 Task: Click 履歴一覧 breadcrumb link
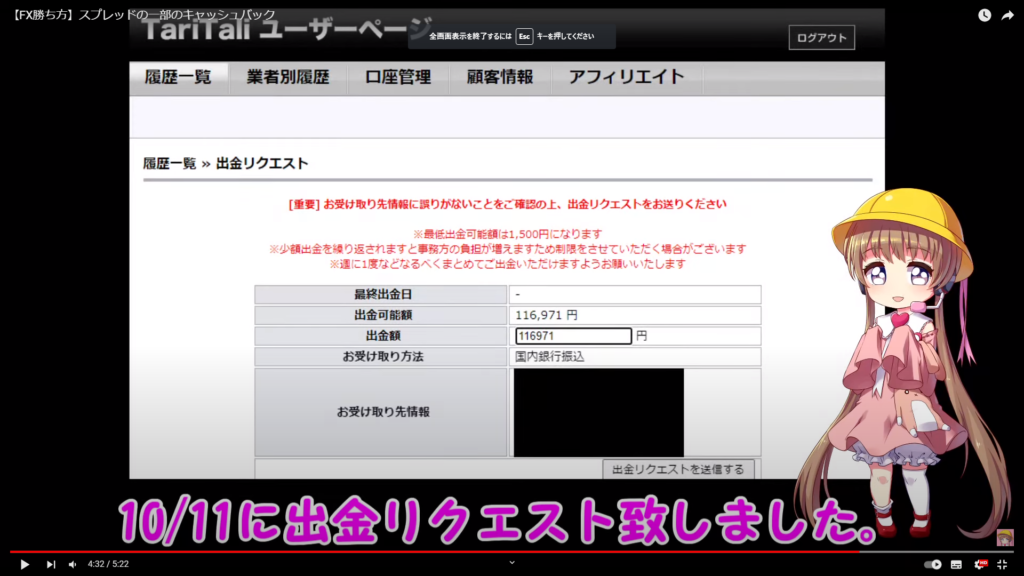point(169,163)
